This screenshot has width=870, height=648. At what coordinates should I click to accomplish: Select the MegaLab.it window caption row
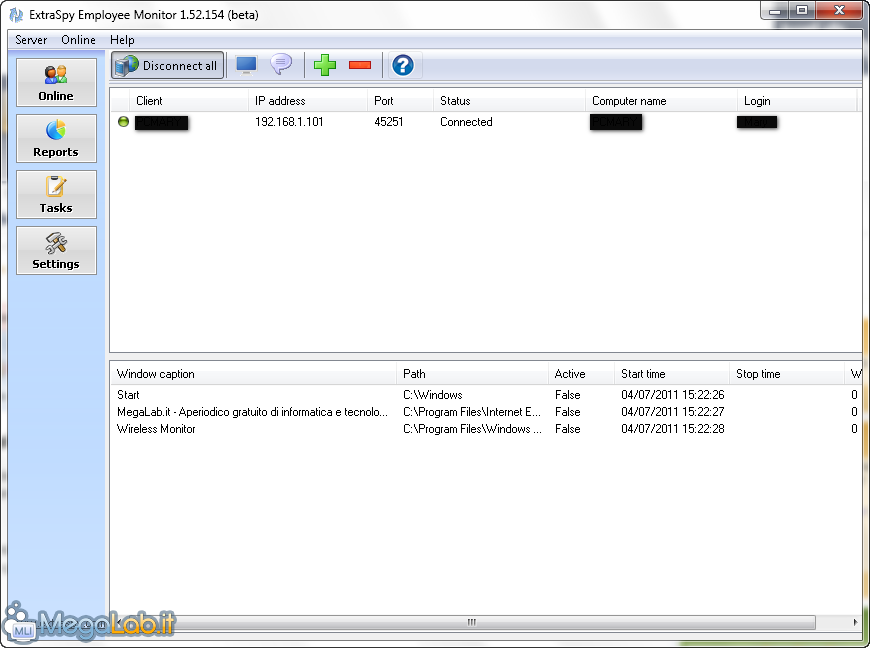click(x=252, y=412)
